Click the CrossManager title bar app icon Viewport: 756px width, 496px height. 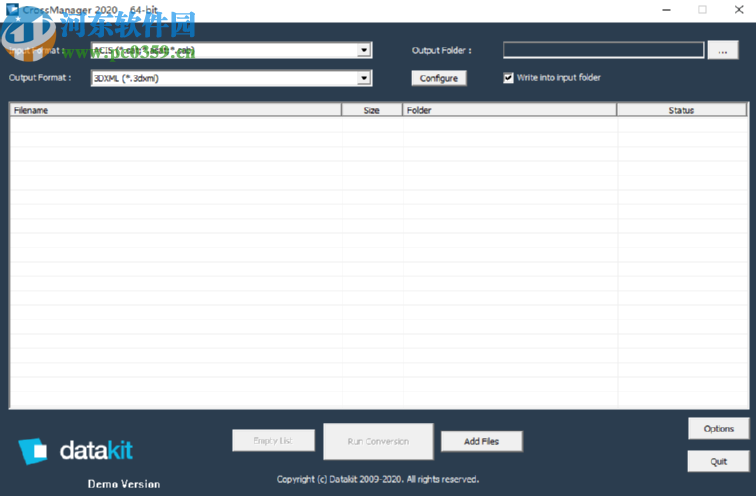point(12,9)
